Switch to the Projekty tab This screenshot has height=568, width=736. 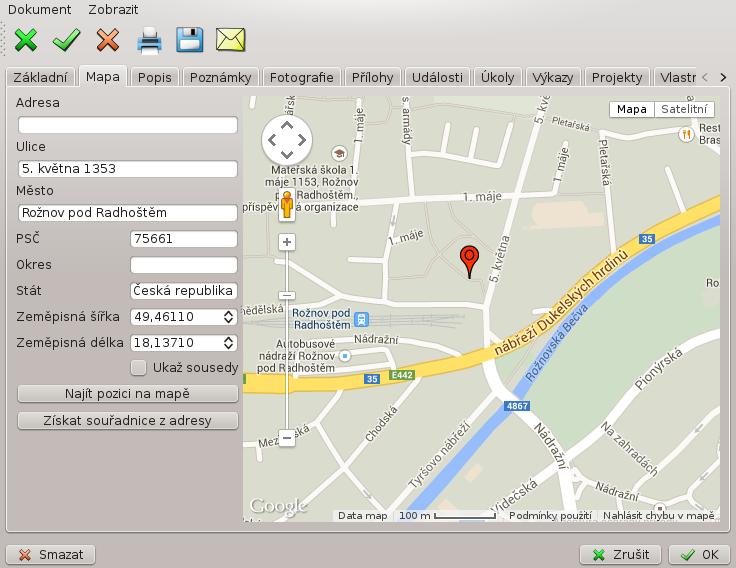click(617, 77)
